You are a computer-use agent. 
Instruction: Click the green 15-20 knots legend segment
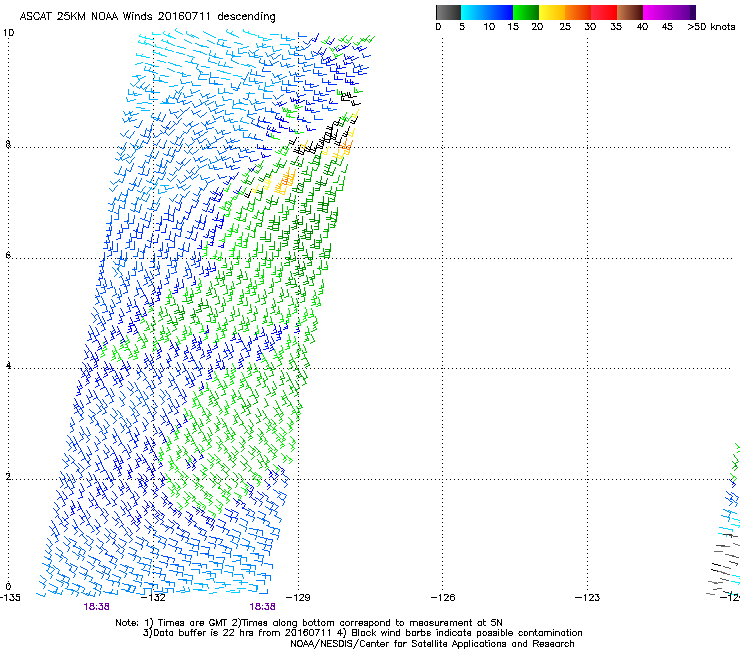coord(526,12)
